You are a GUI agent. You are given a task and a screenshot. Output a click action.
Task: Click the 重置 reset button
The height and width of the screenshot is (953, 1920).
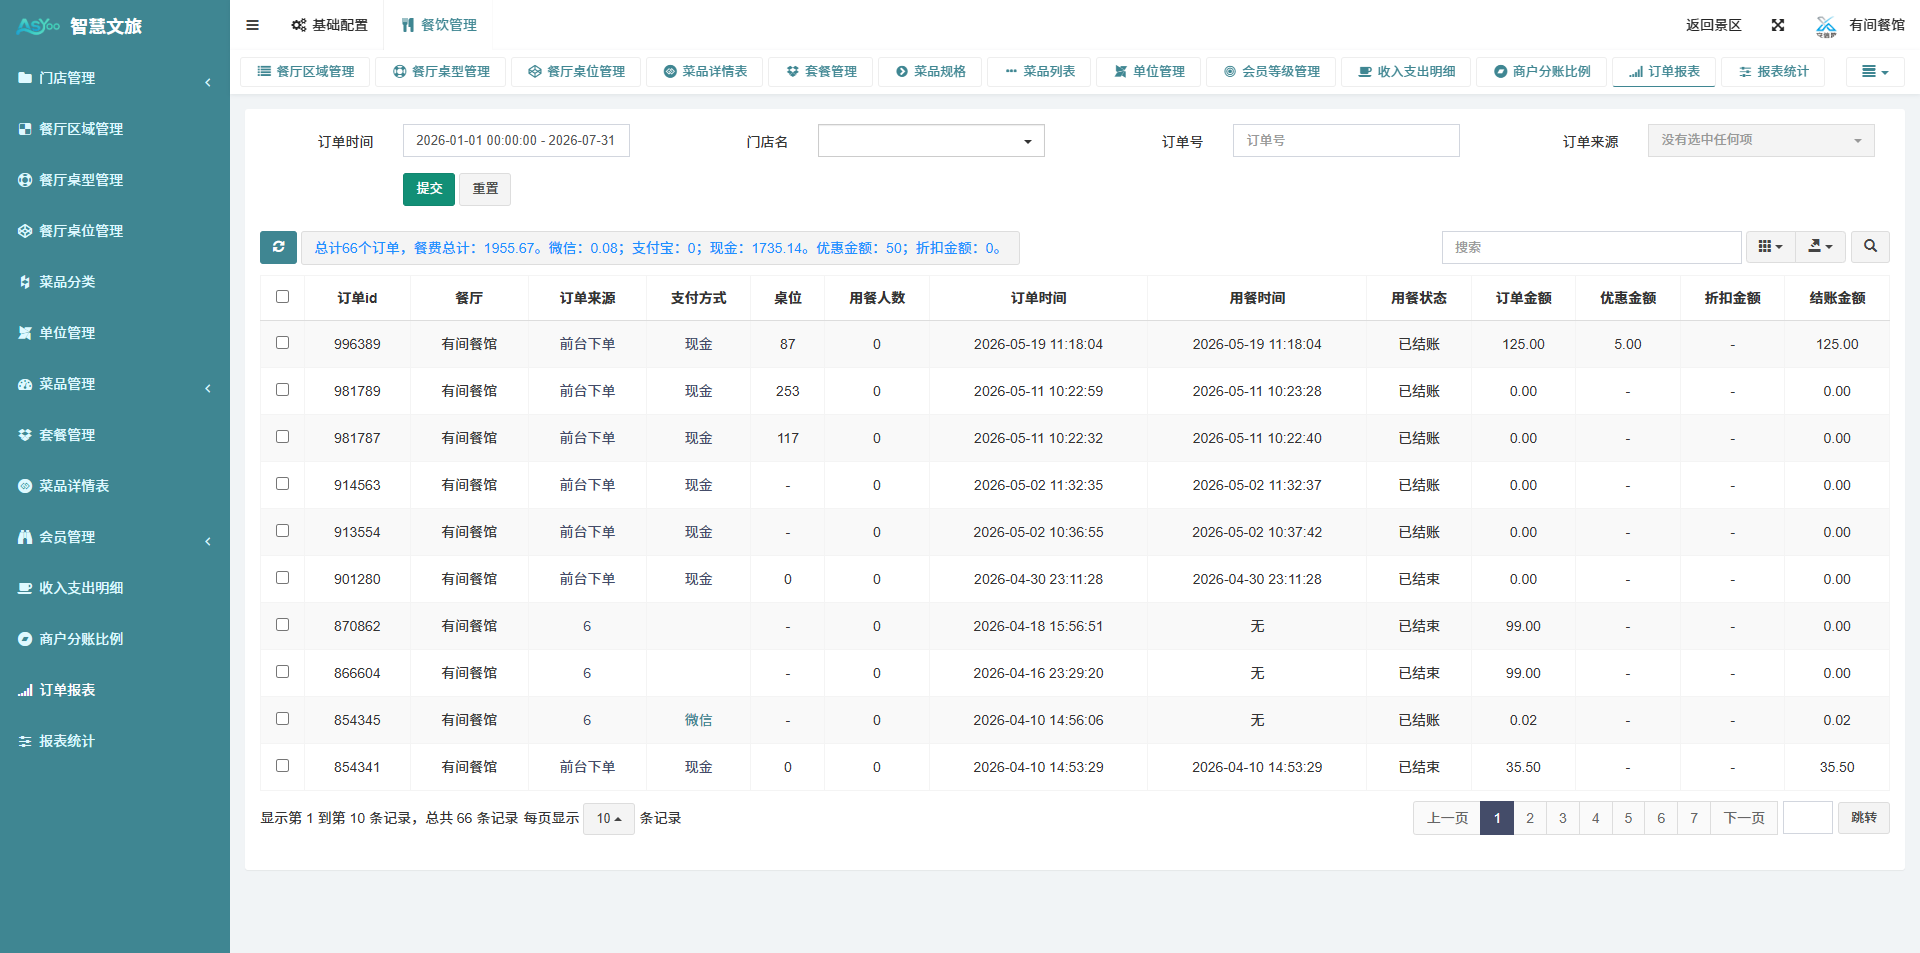[x=485, y=189]
